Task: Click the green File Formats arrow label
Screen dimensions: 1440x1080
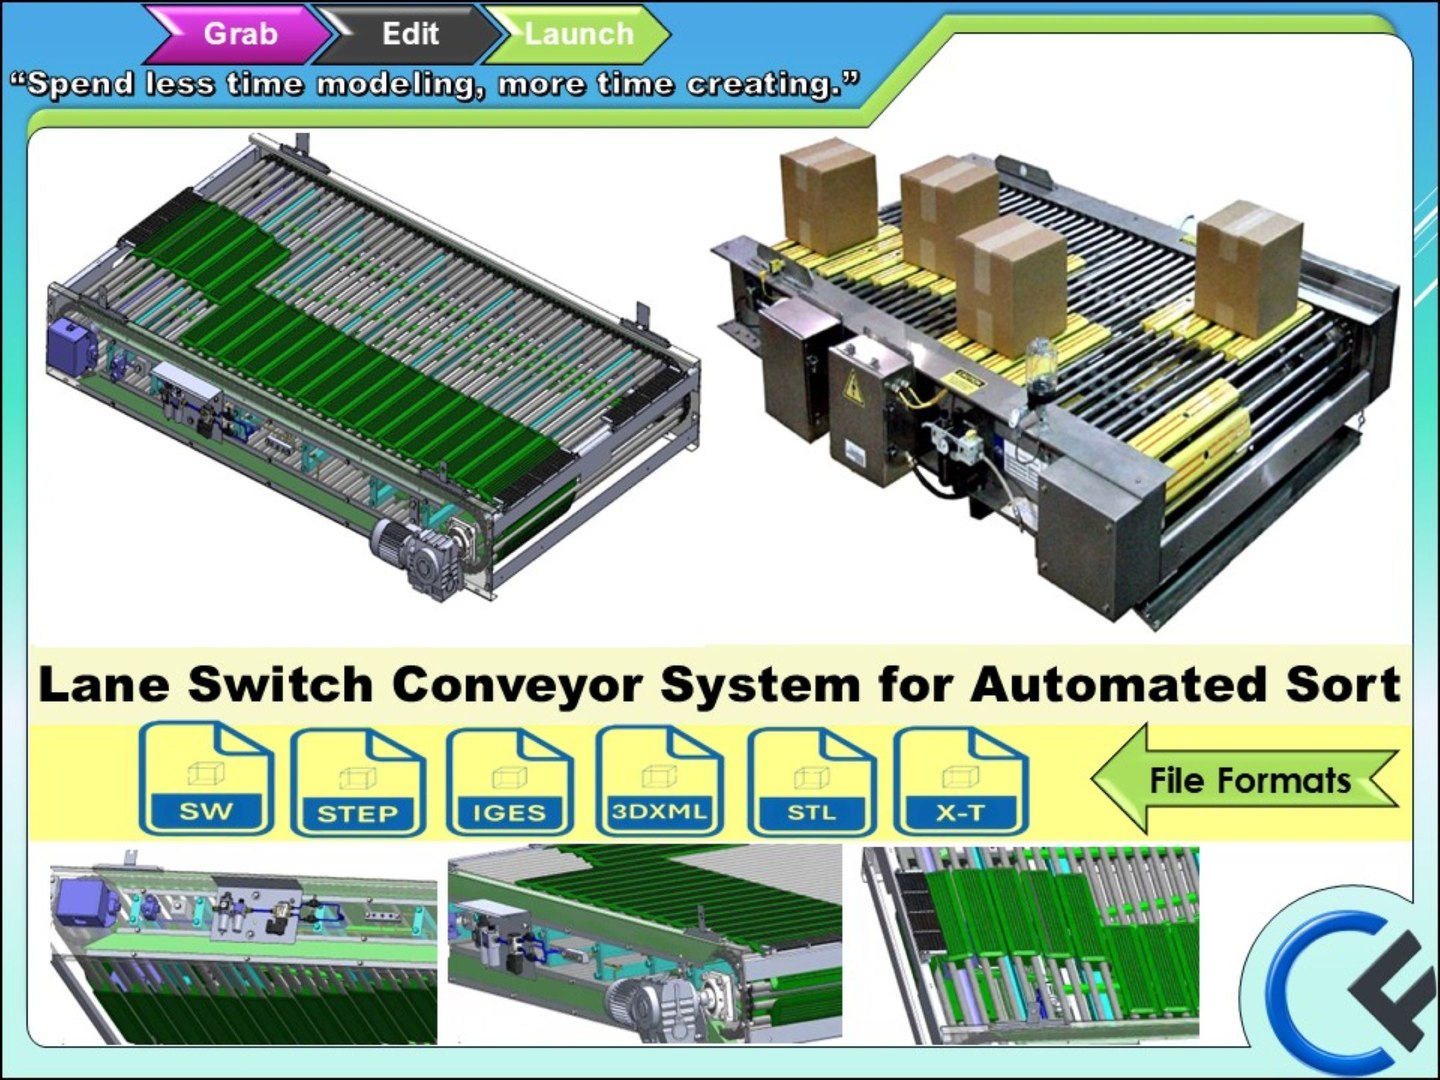Action: pos(1244,779)
